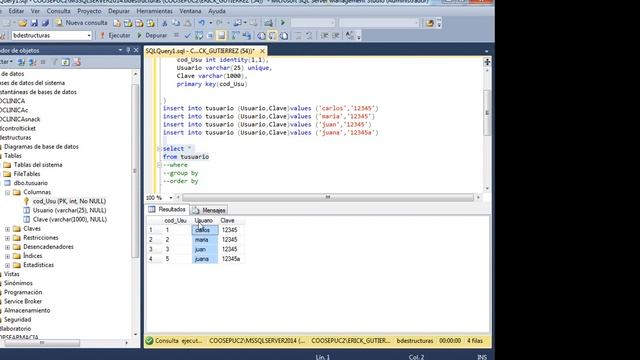The height and width of the screenshot is (360, 640).
Task: Save the query with the floppy disk icon
Action: click(34, 23)
